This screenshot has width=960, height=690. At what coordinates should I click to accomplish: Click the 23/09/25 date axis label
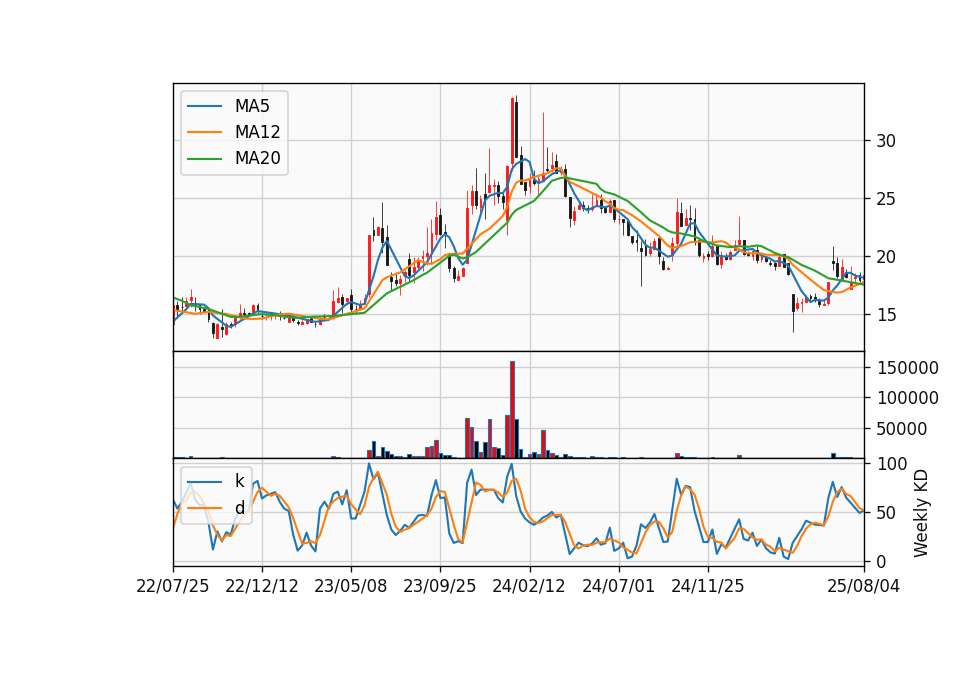[440, 586]
